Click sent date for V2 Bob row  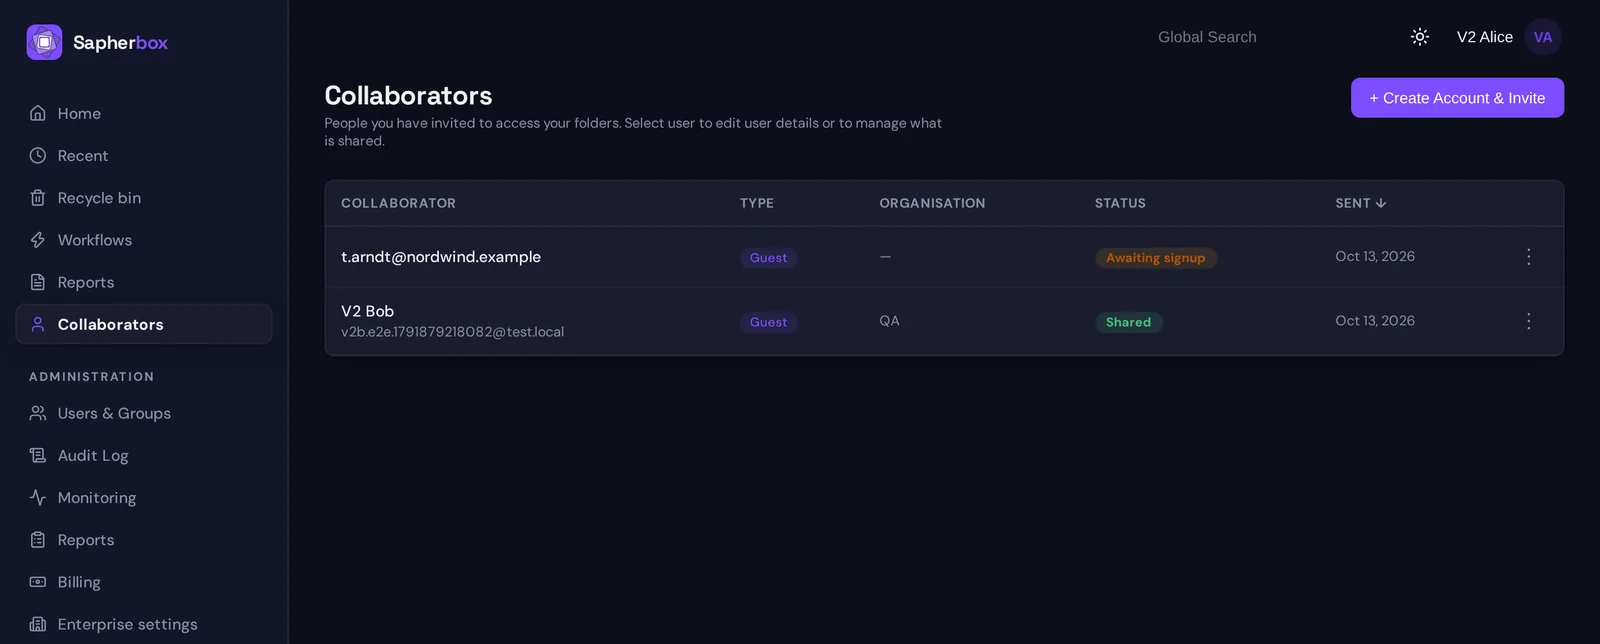(x=1375, y=321)
